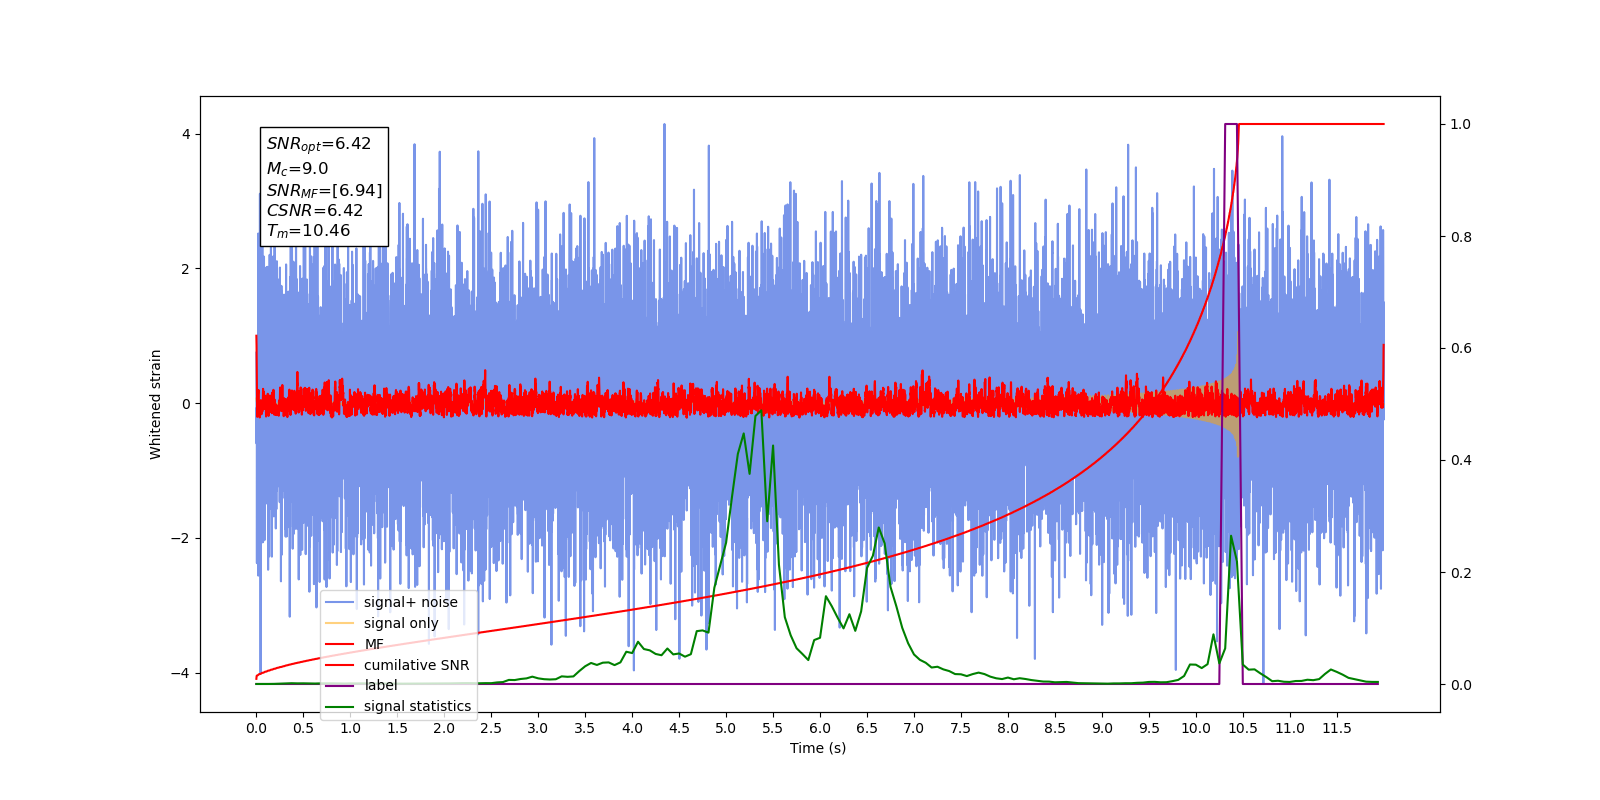1600x800 pixels.
Task: Click the 0.4 tick on right axis
Action: click(x=1461, y=460)
